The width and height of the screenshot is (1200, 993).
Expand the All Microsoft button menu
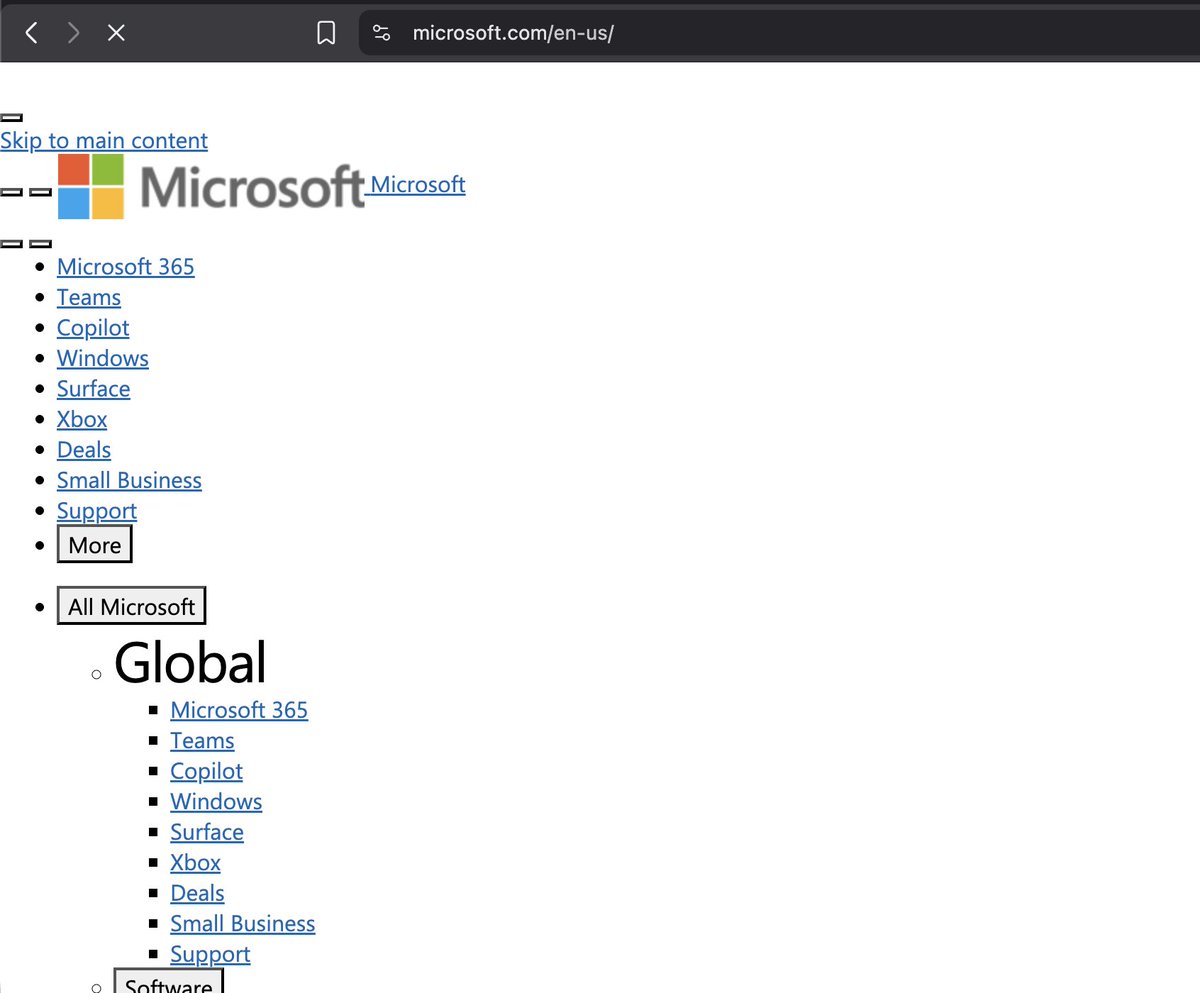point(131,606)
